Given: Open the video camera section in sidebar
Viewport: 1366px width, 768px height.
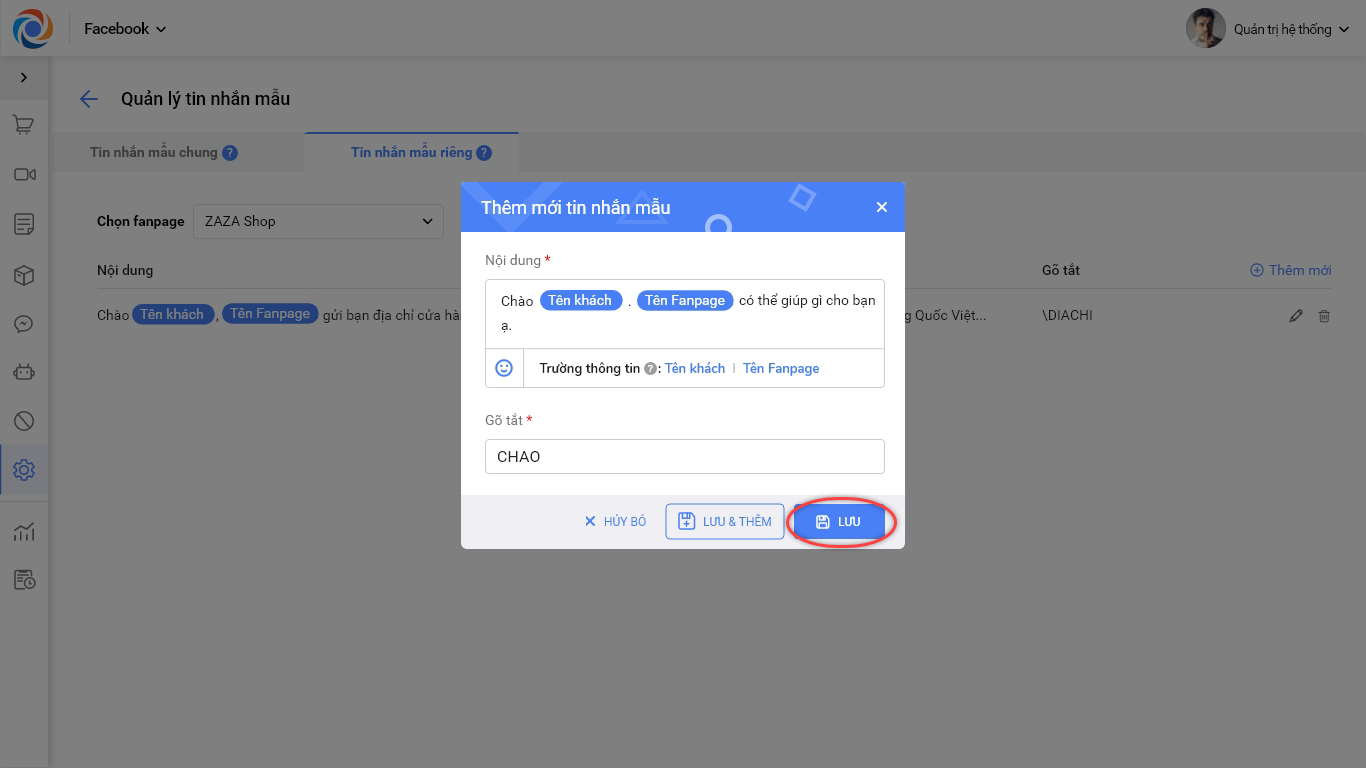Looking at the screenshot, I should (x=24, y=175).
